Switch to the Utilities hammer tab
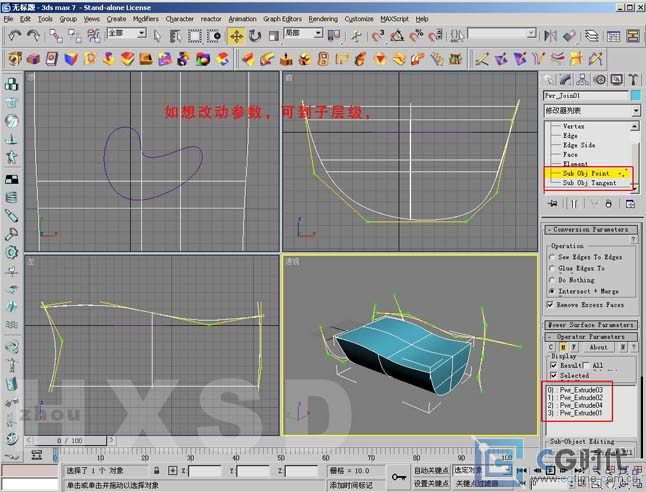Image resolution: width=646 pixels, height=492 pixels. tap(633, 80)
